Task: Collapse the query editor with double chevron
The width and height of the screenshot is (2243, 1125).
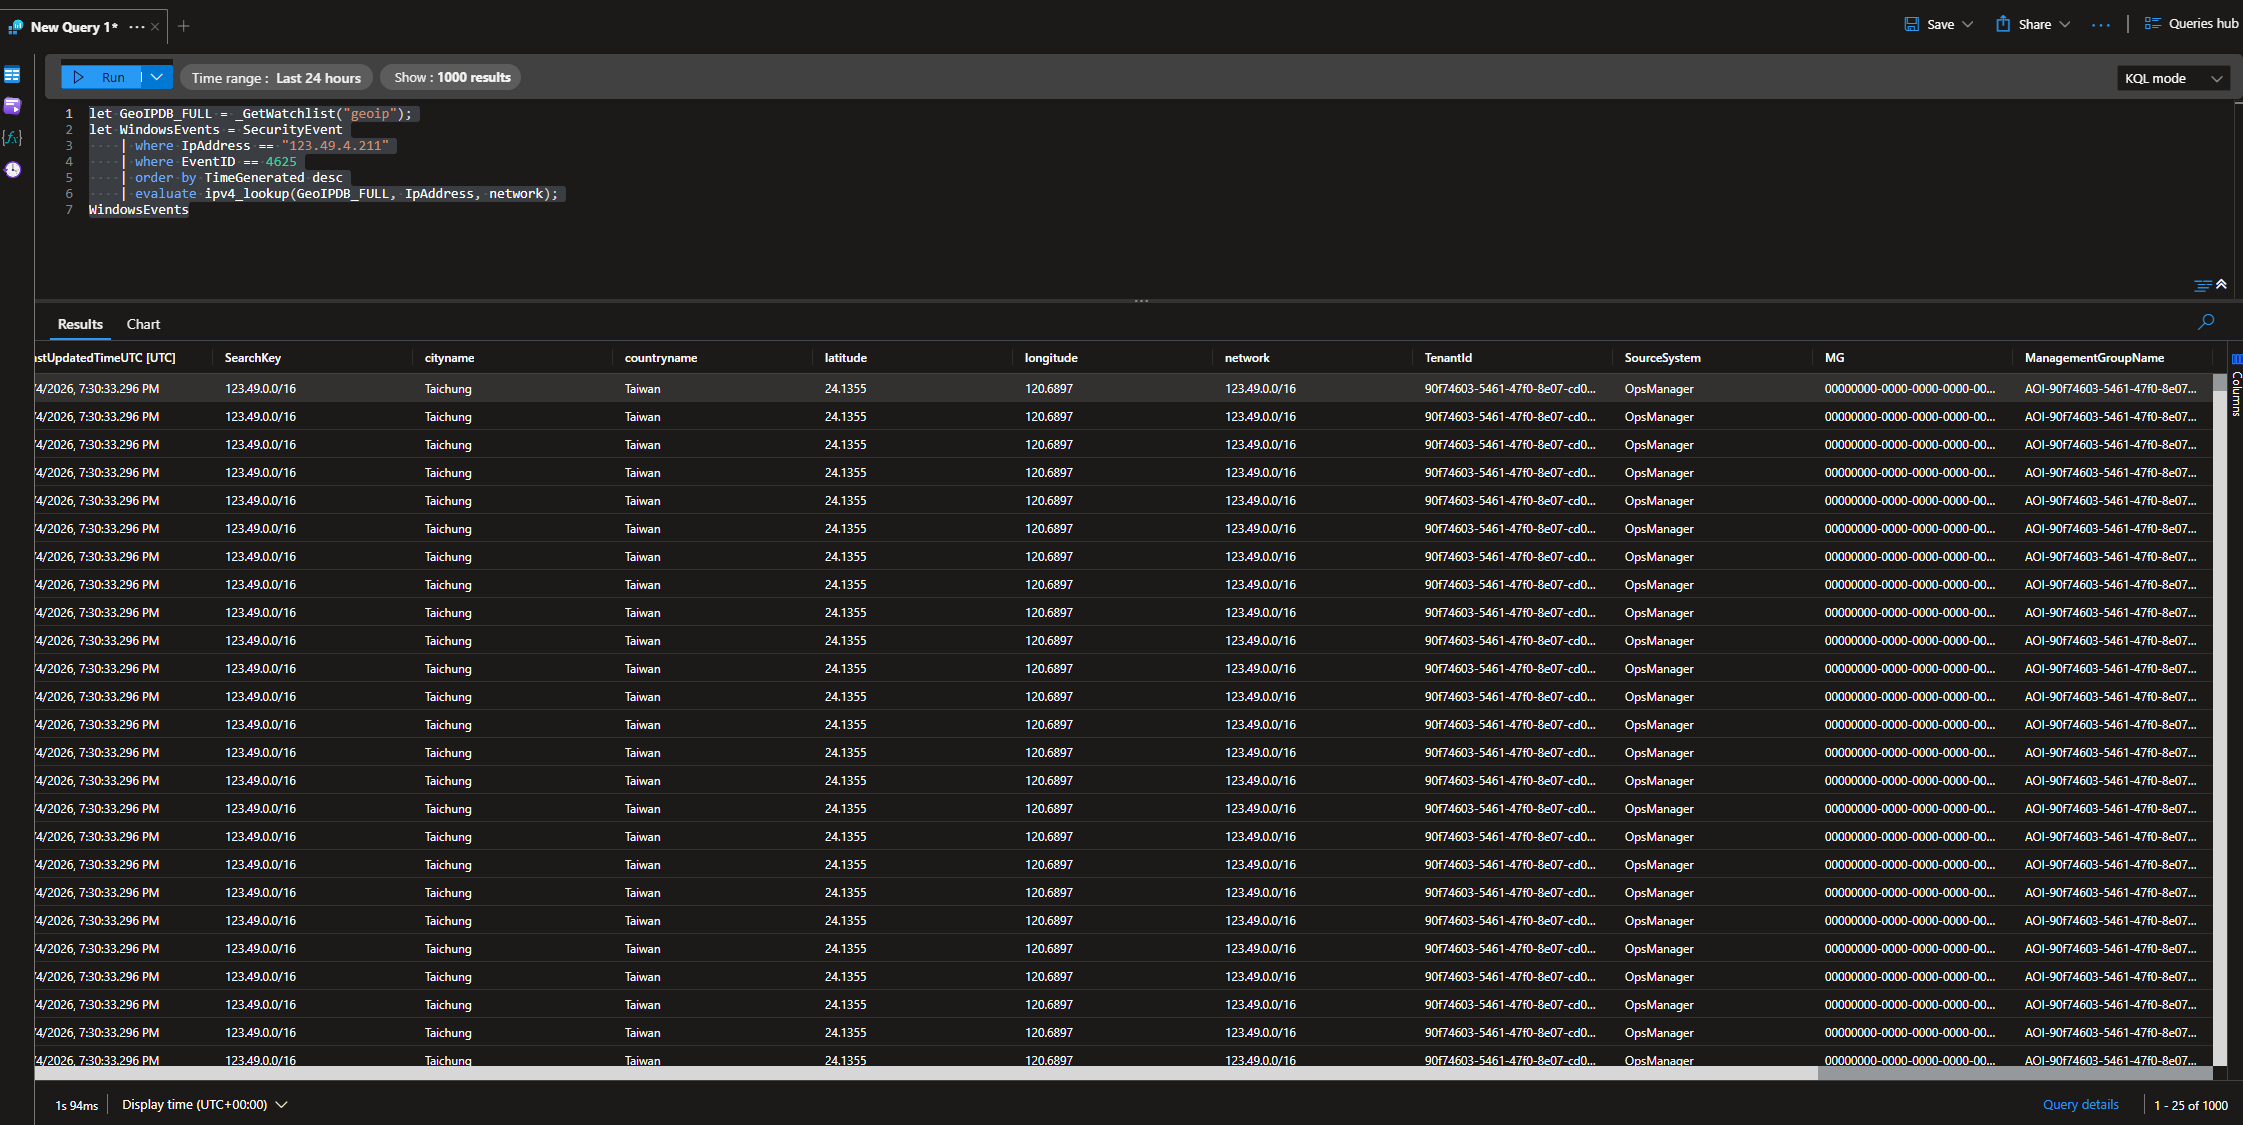Action: 2221,285
